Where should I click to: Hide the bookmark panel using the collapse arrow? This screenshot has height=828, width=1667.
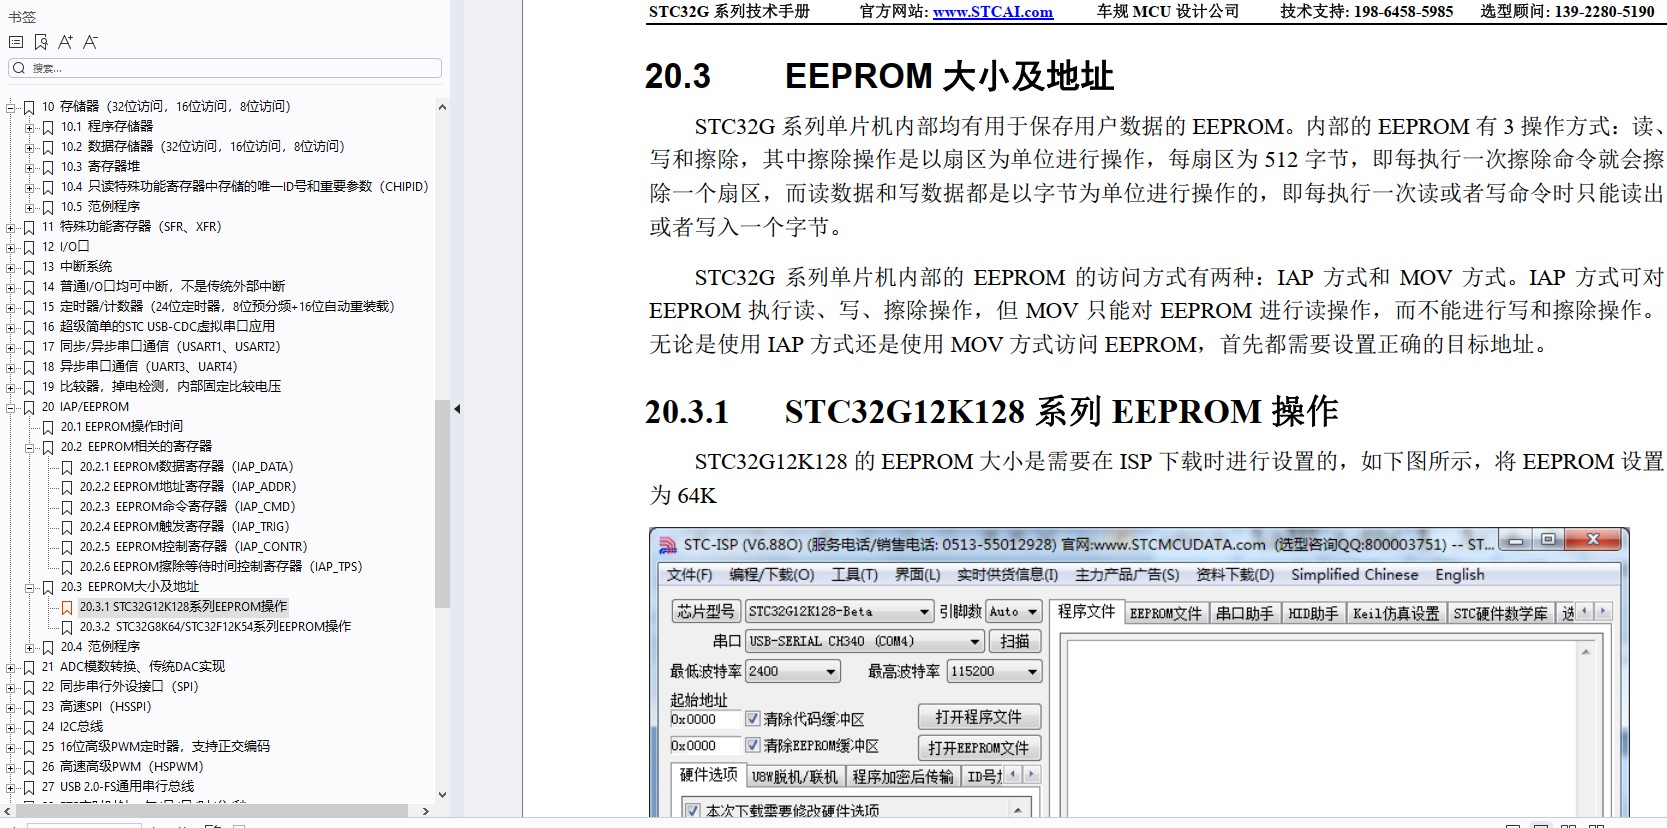[x=457, y=408]
